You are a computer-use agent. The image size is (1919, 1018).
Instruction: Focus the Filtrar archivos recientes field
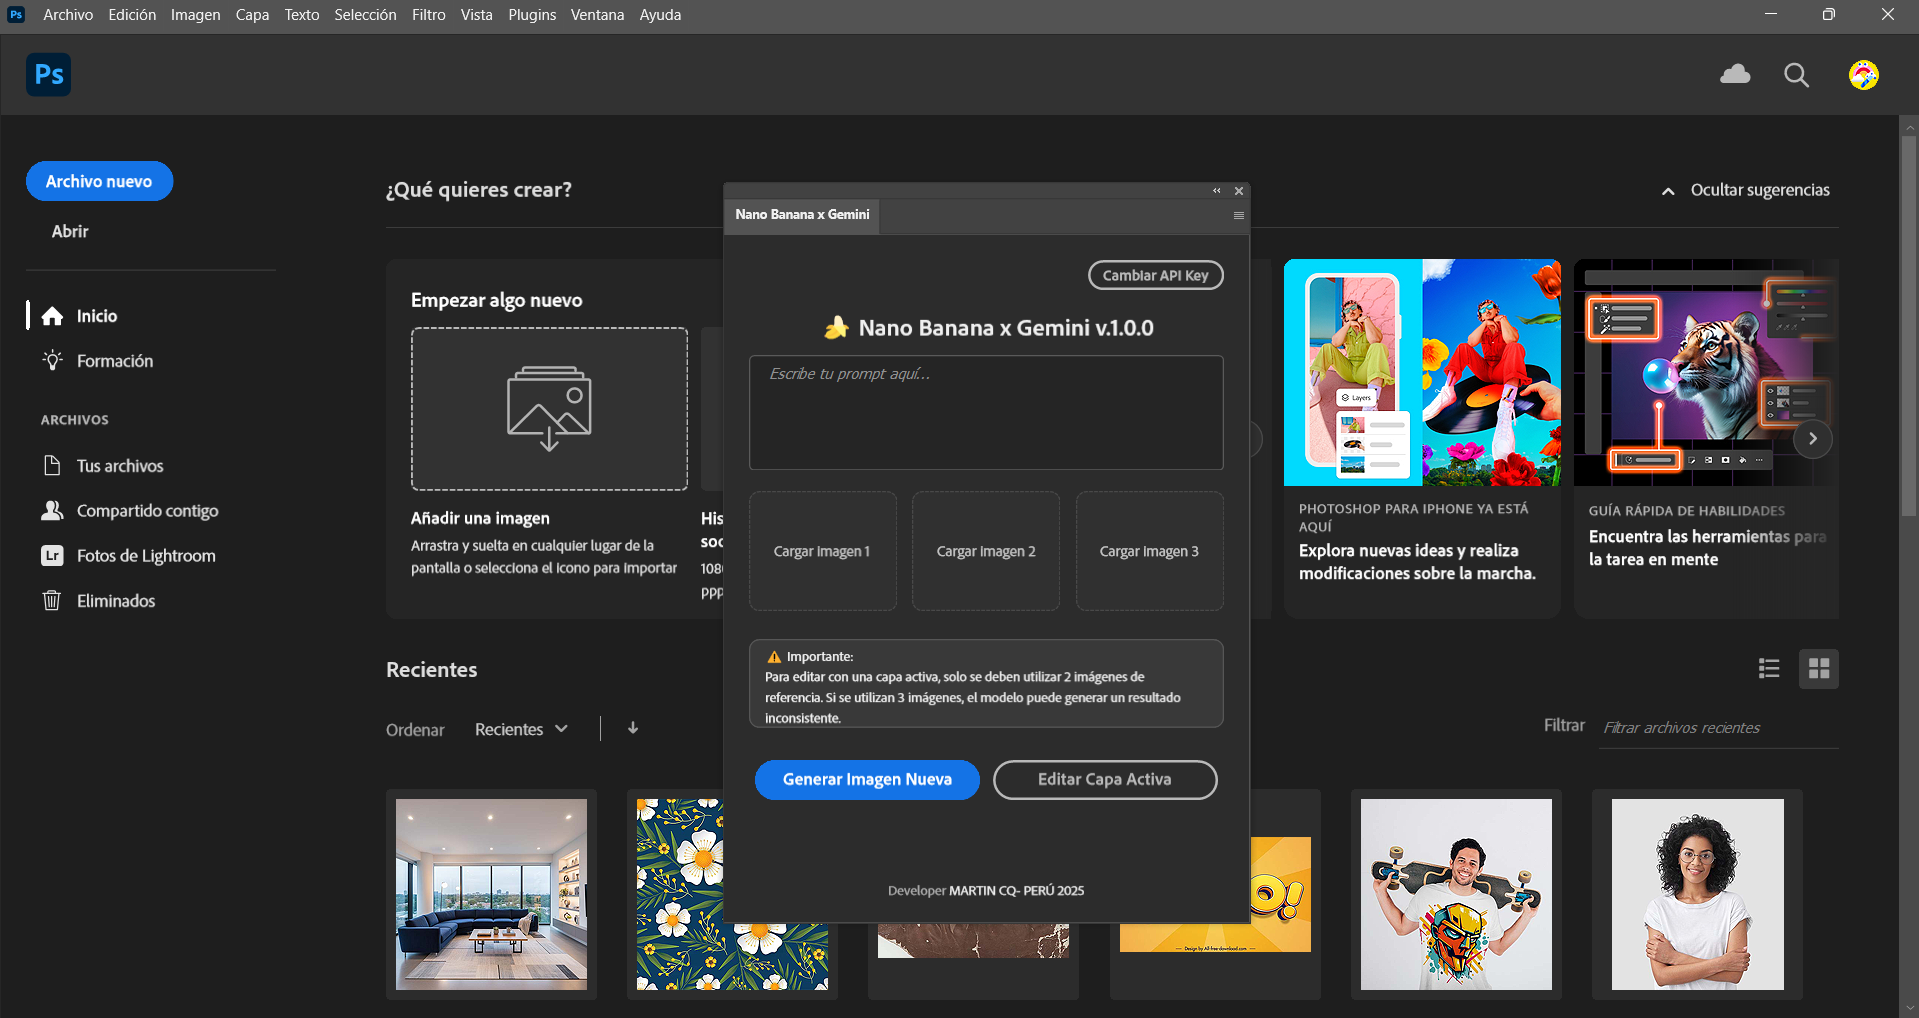(x=1718, y=728)
